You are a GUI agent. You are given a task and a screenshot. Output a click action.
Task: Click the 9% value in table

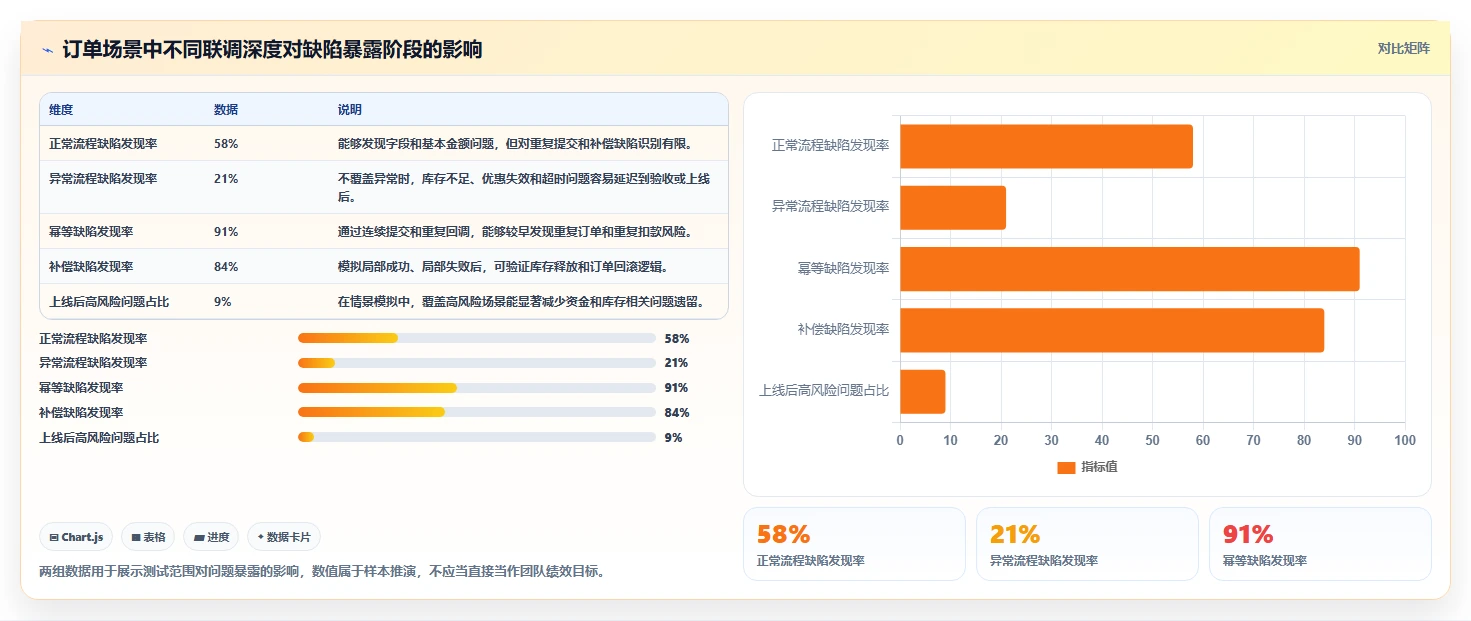pos(223,302)
